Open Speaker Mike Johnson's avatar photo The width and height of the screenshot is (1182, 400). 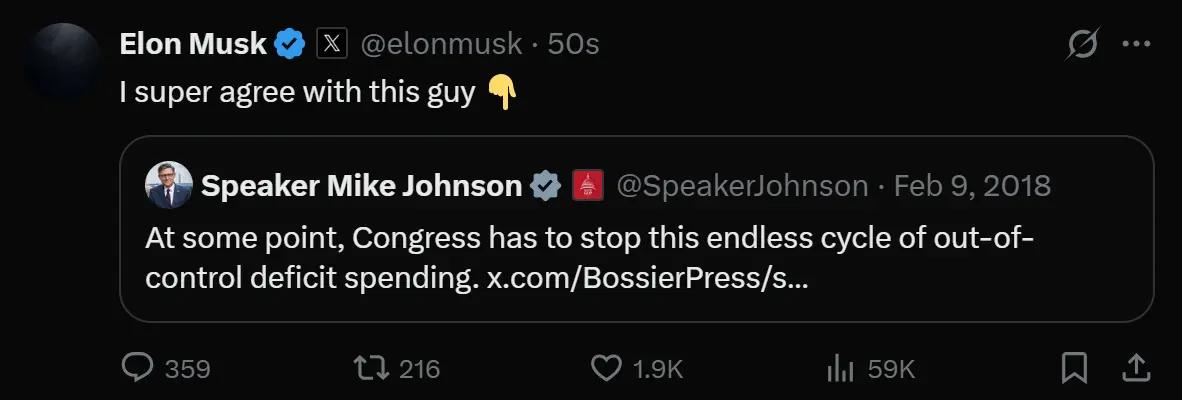tap(168, 186)
